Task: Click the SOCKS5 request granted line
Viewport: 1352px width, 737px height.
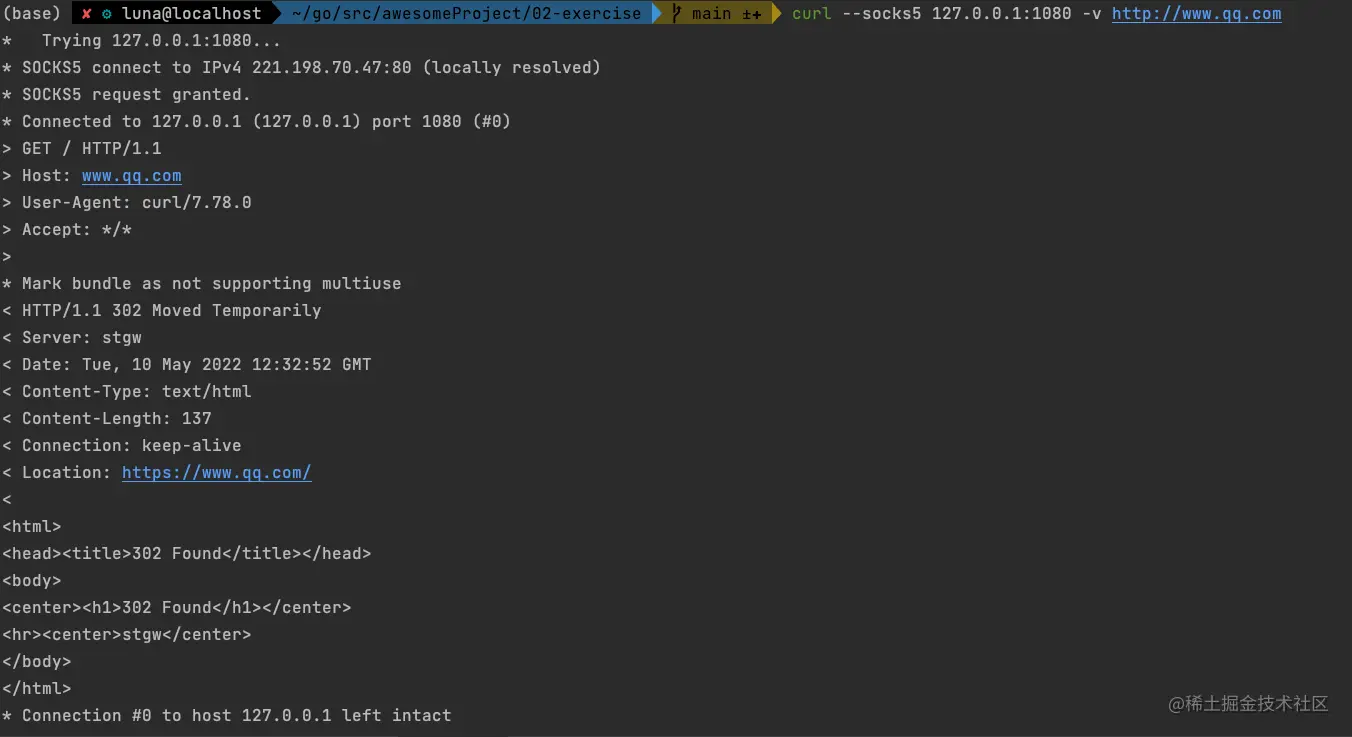Action: point(127,95)
